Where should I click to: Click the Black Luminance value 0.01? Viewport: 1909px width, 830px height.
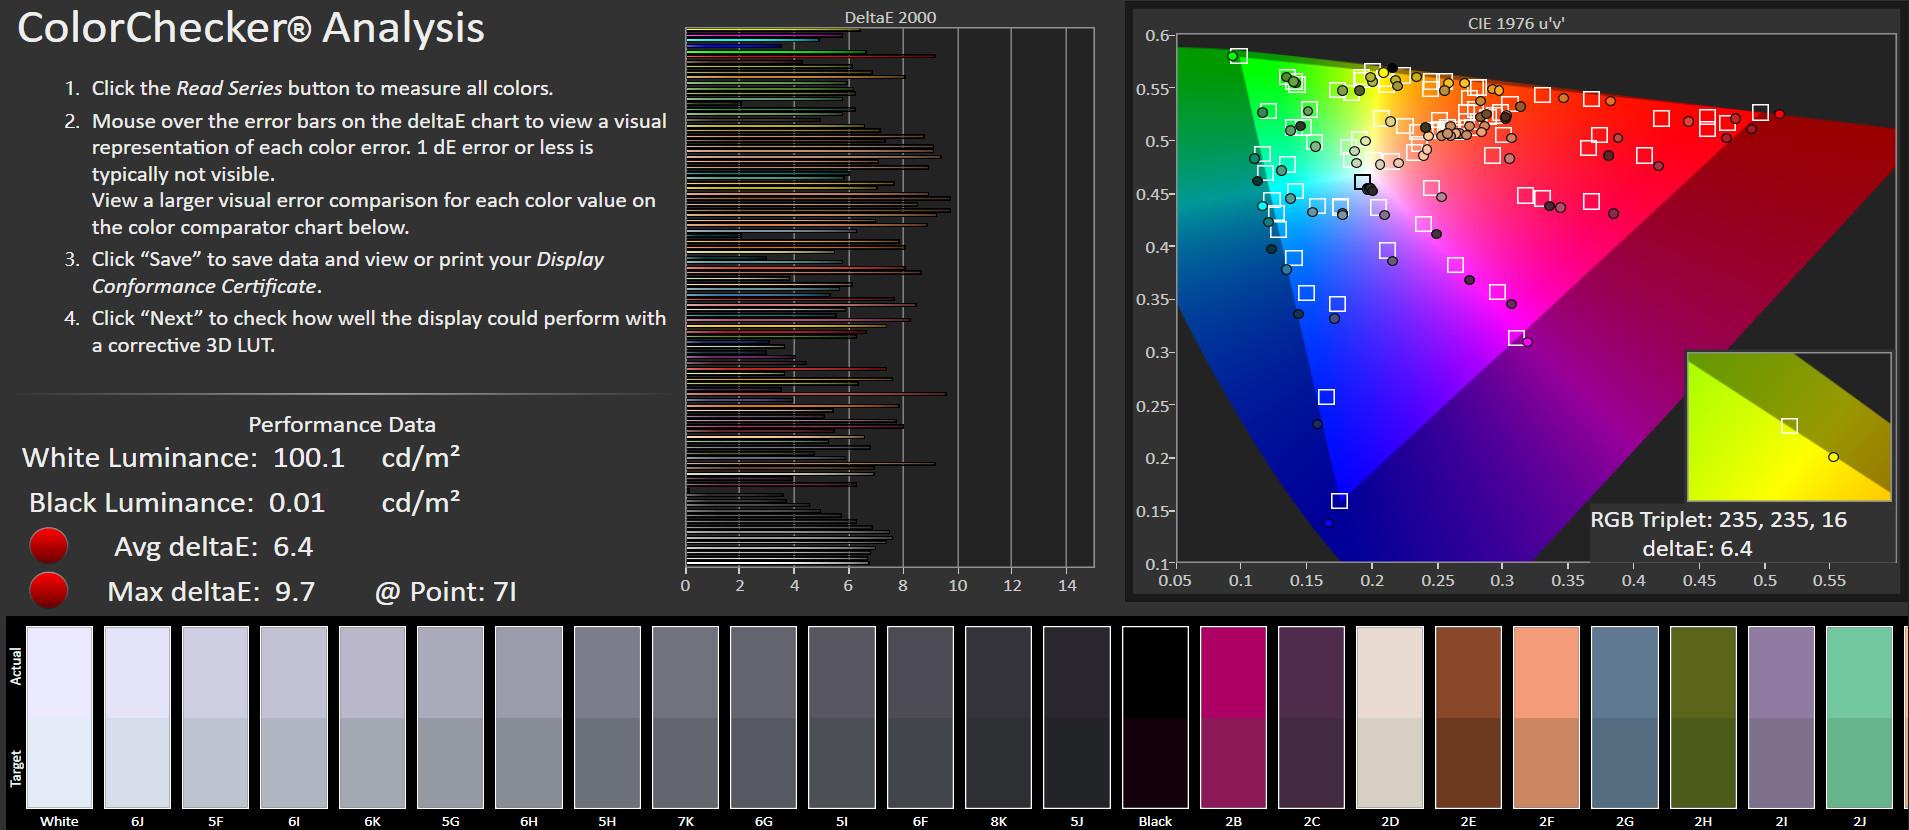(297, 502)
